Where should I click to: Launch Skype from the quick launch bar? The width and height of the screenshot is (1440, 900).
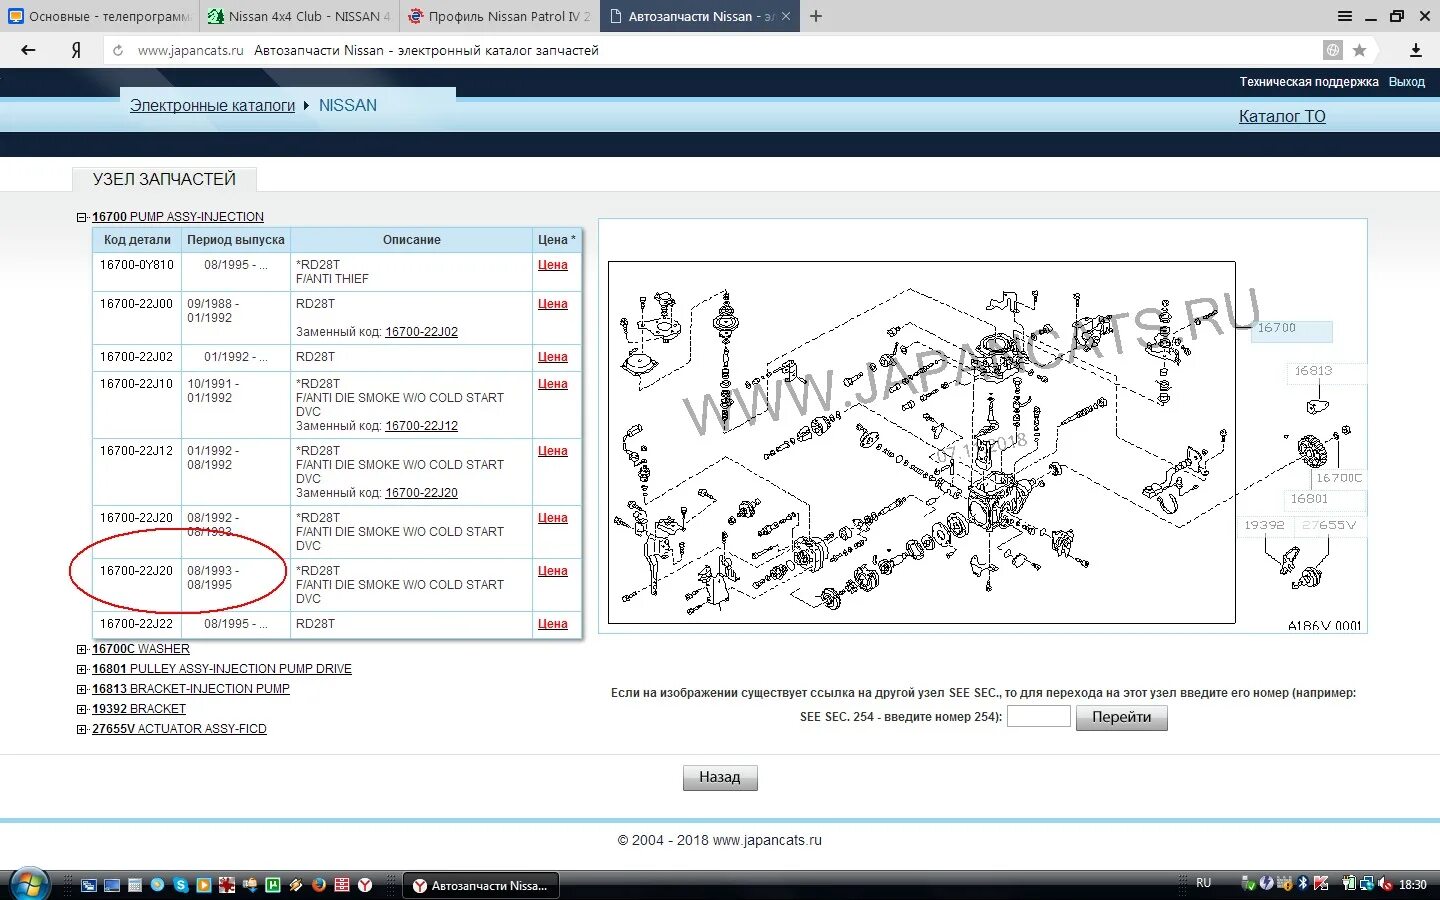pyautogui.click(x=181, y=885)
